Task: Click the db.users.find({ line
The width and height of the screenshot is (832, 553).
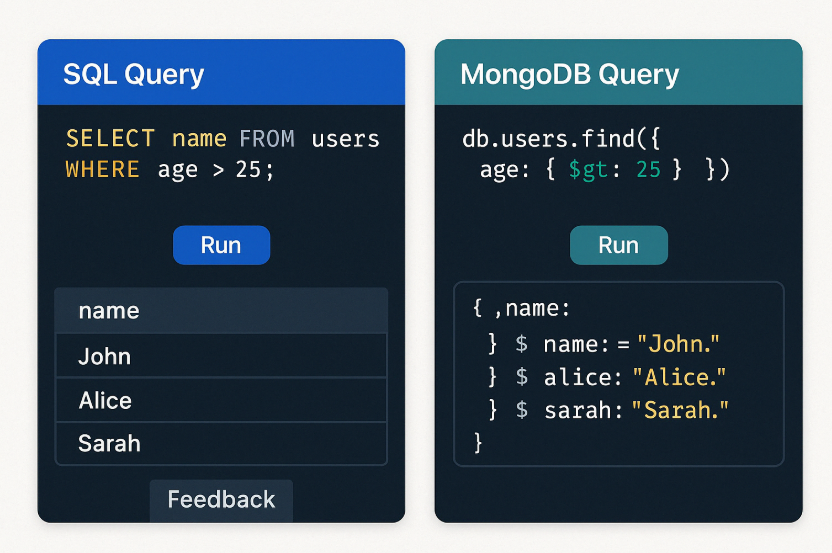Action: click(x=561, y=139)
